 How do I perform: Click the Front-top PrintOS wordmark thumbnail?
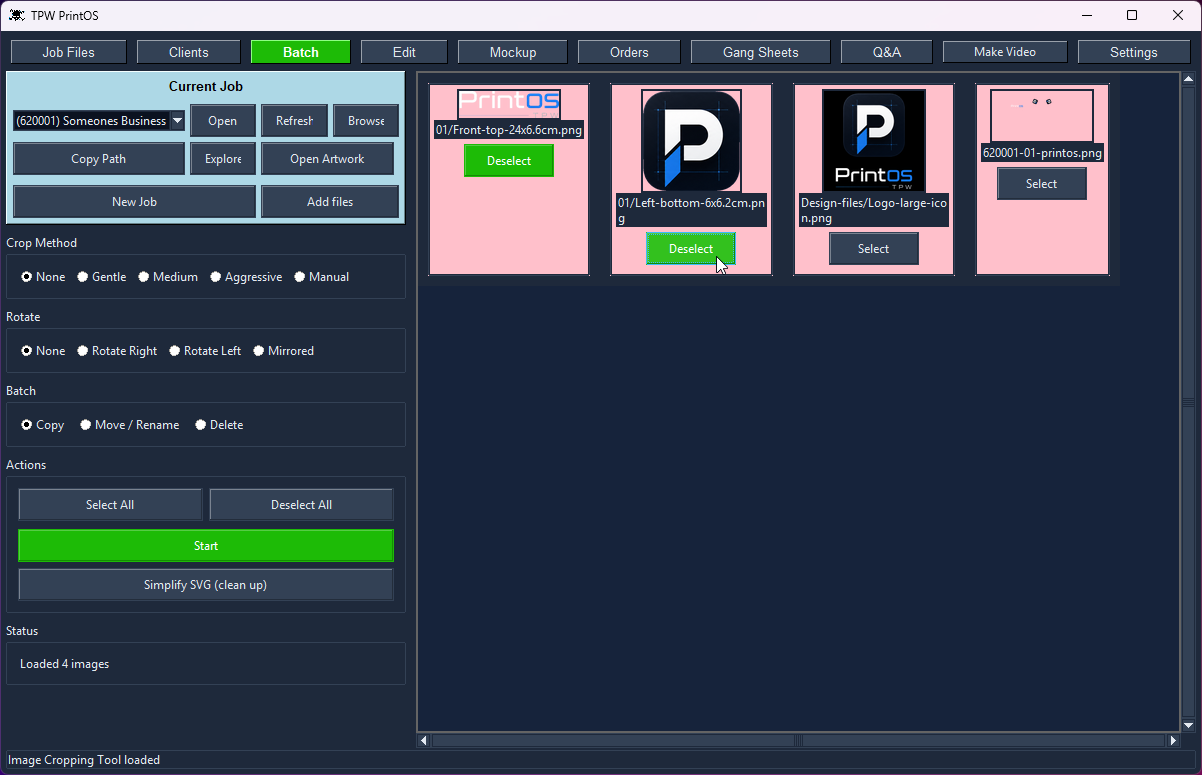point(509,104)
